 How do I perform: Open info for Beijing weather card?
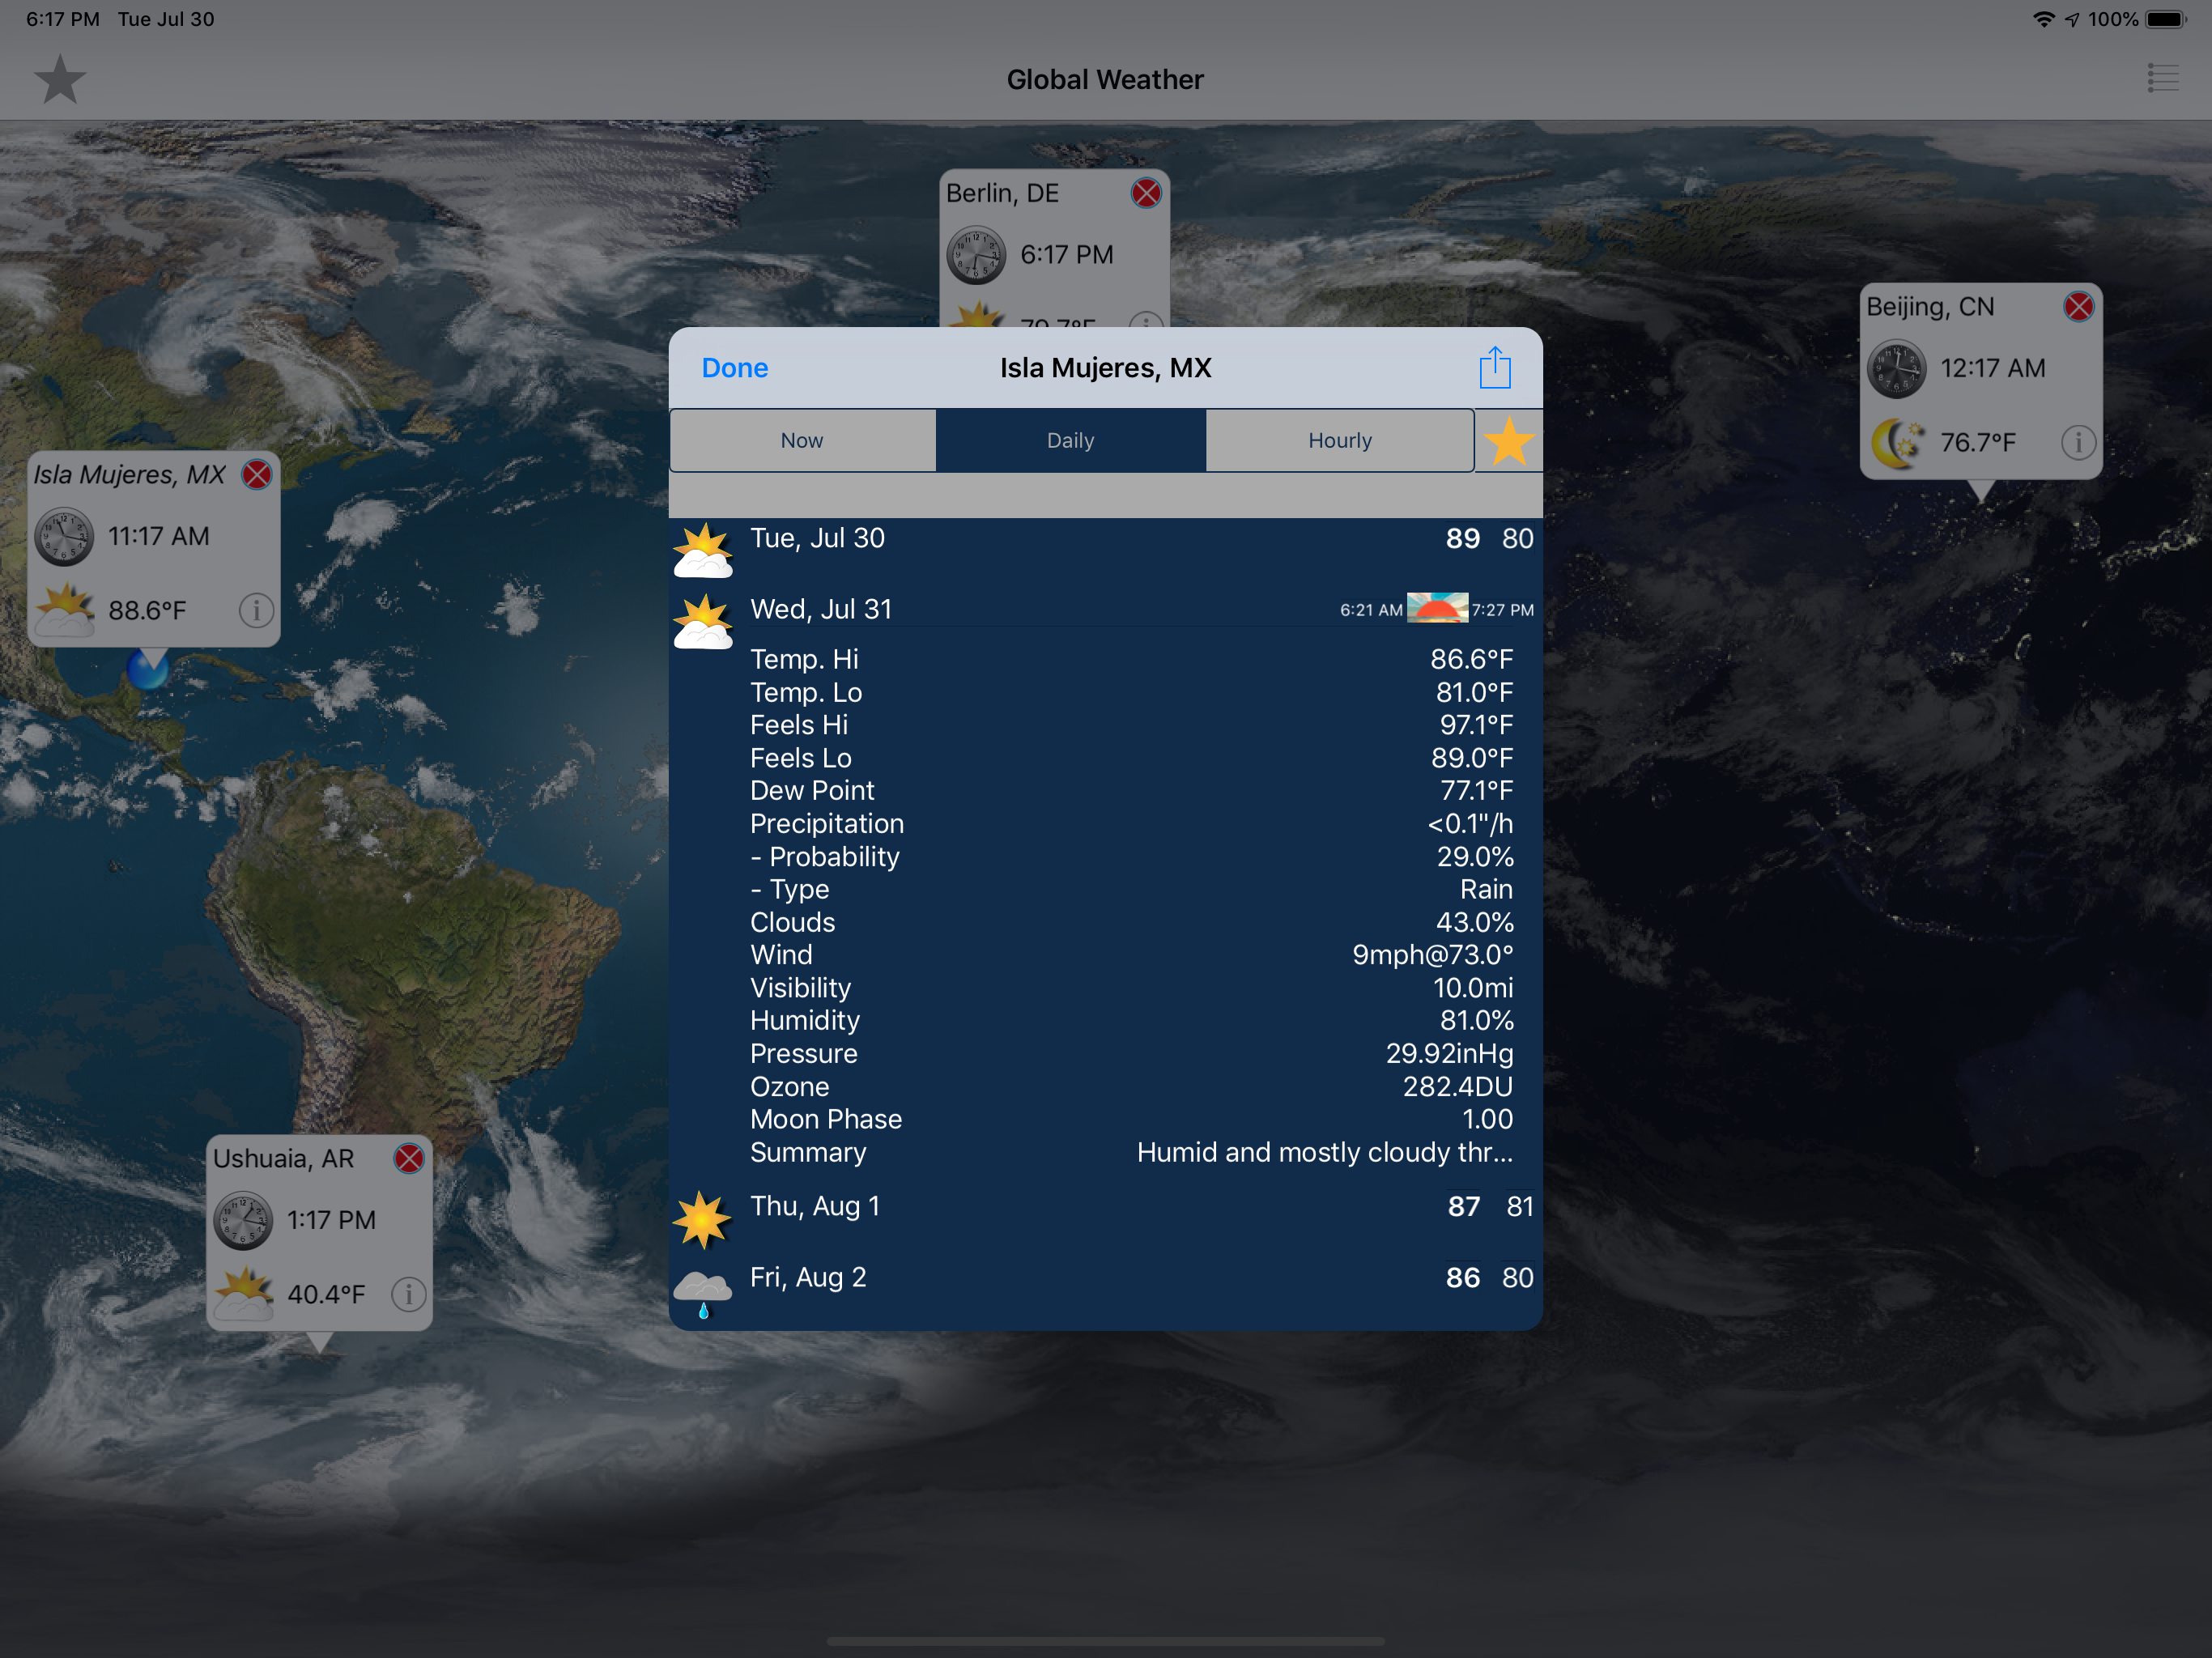click(x=2078, y=442)
